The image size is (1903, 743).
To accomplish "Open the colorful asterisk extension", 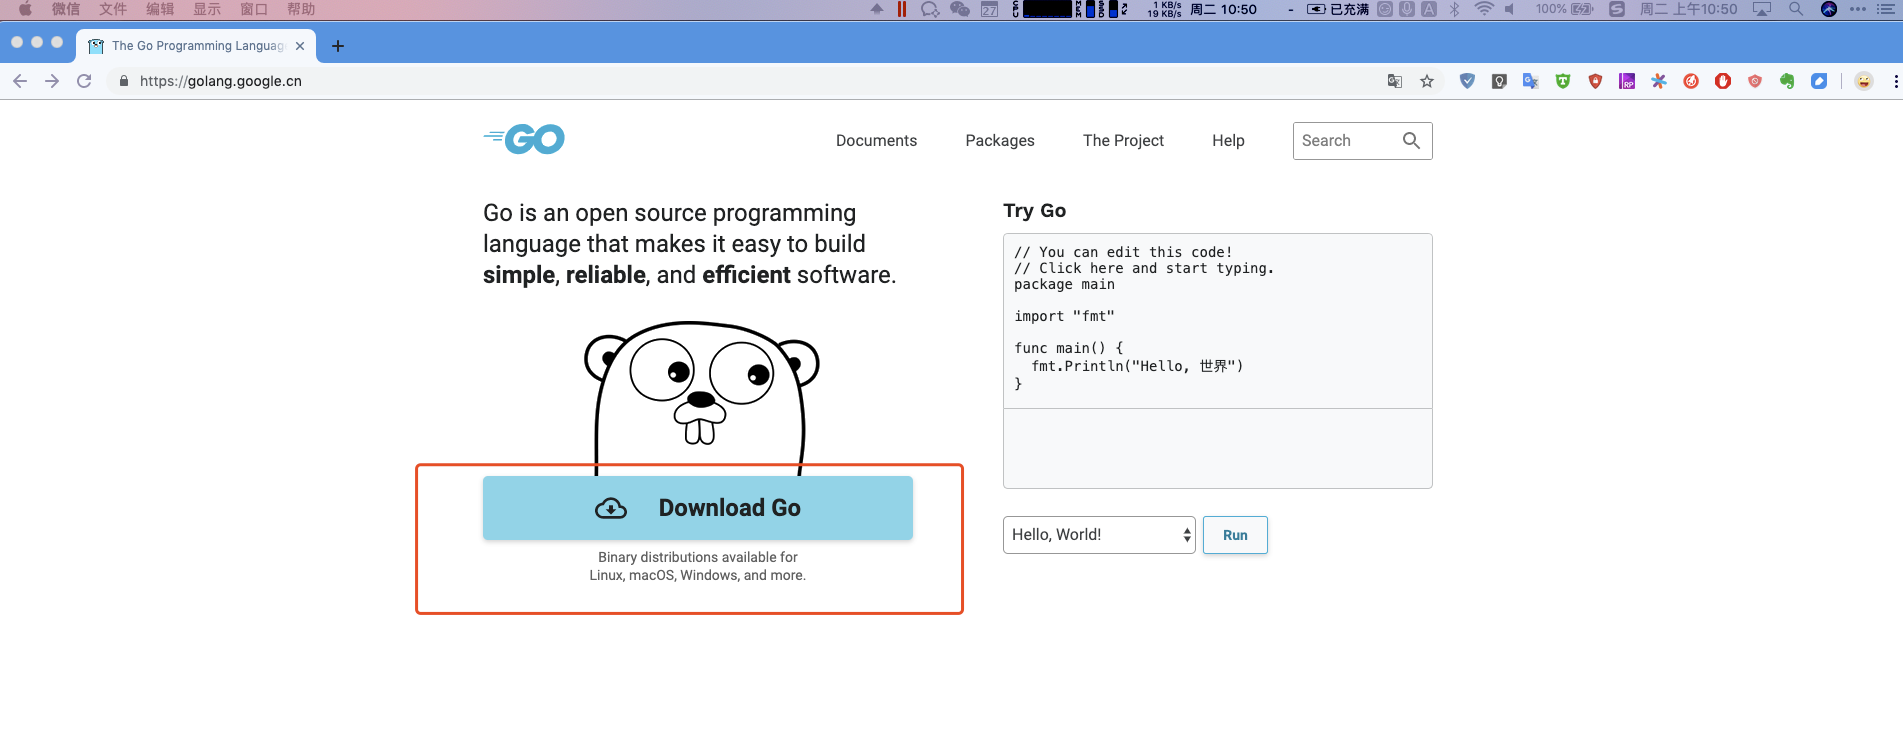I will click(1659, 81).
